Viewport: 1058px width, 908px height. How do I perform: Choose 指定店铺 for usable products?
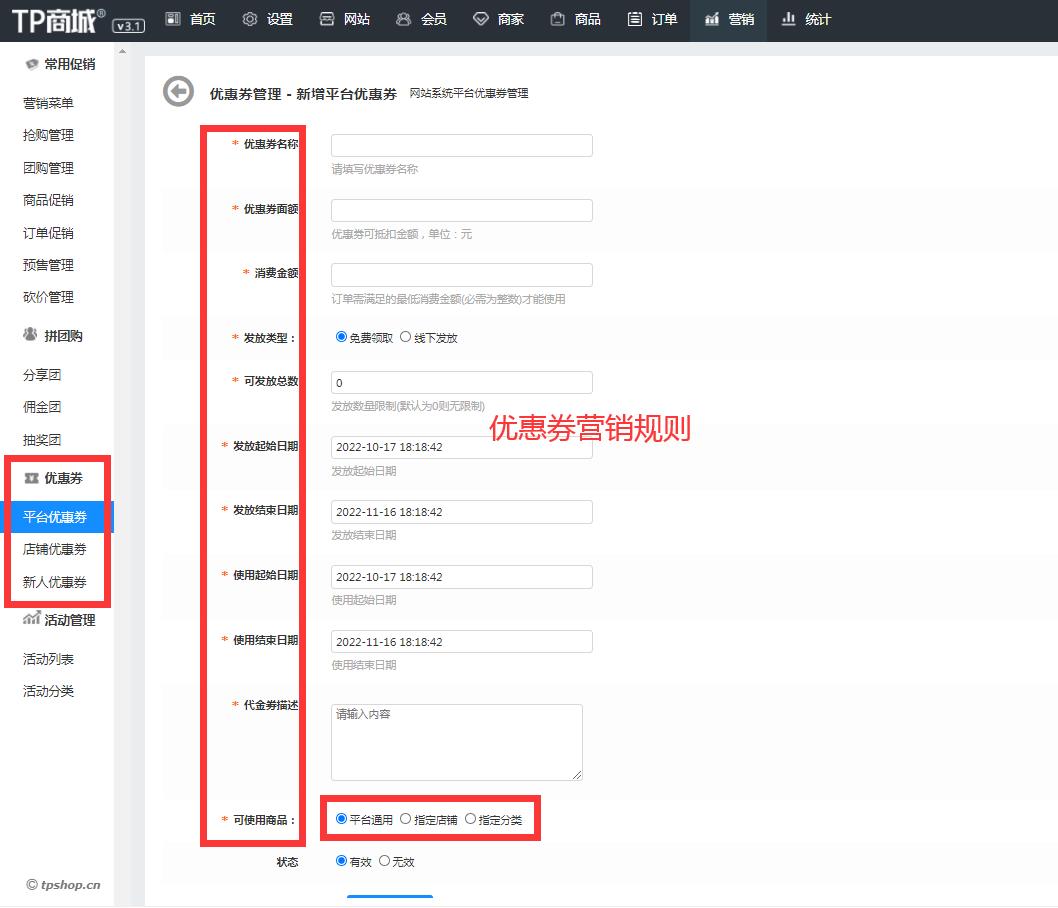(405, 818)
